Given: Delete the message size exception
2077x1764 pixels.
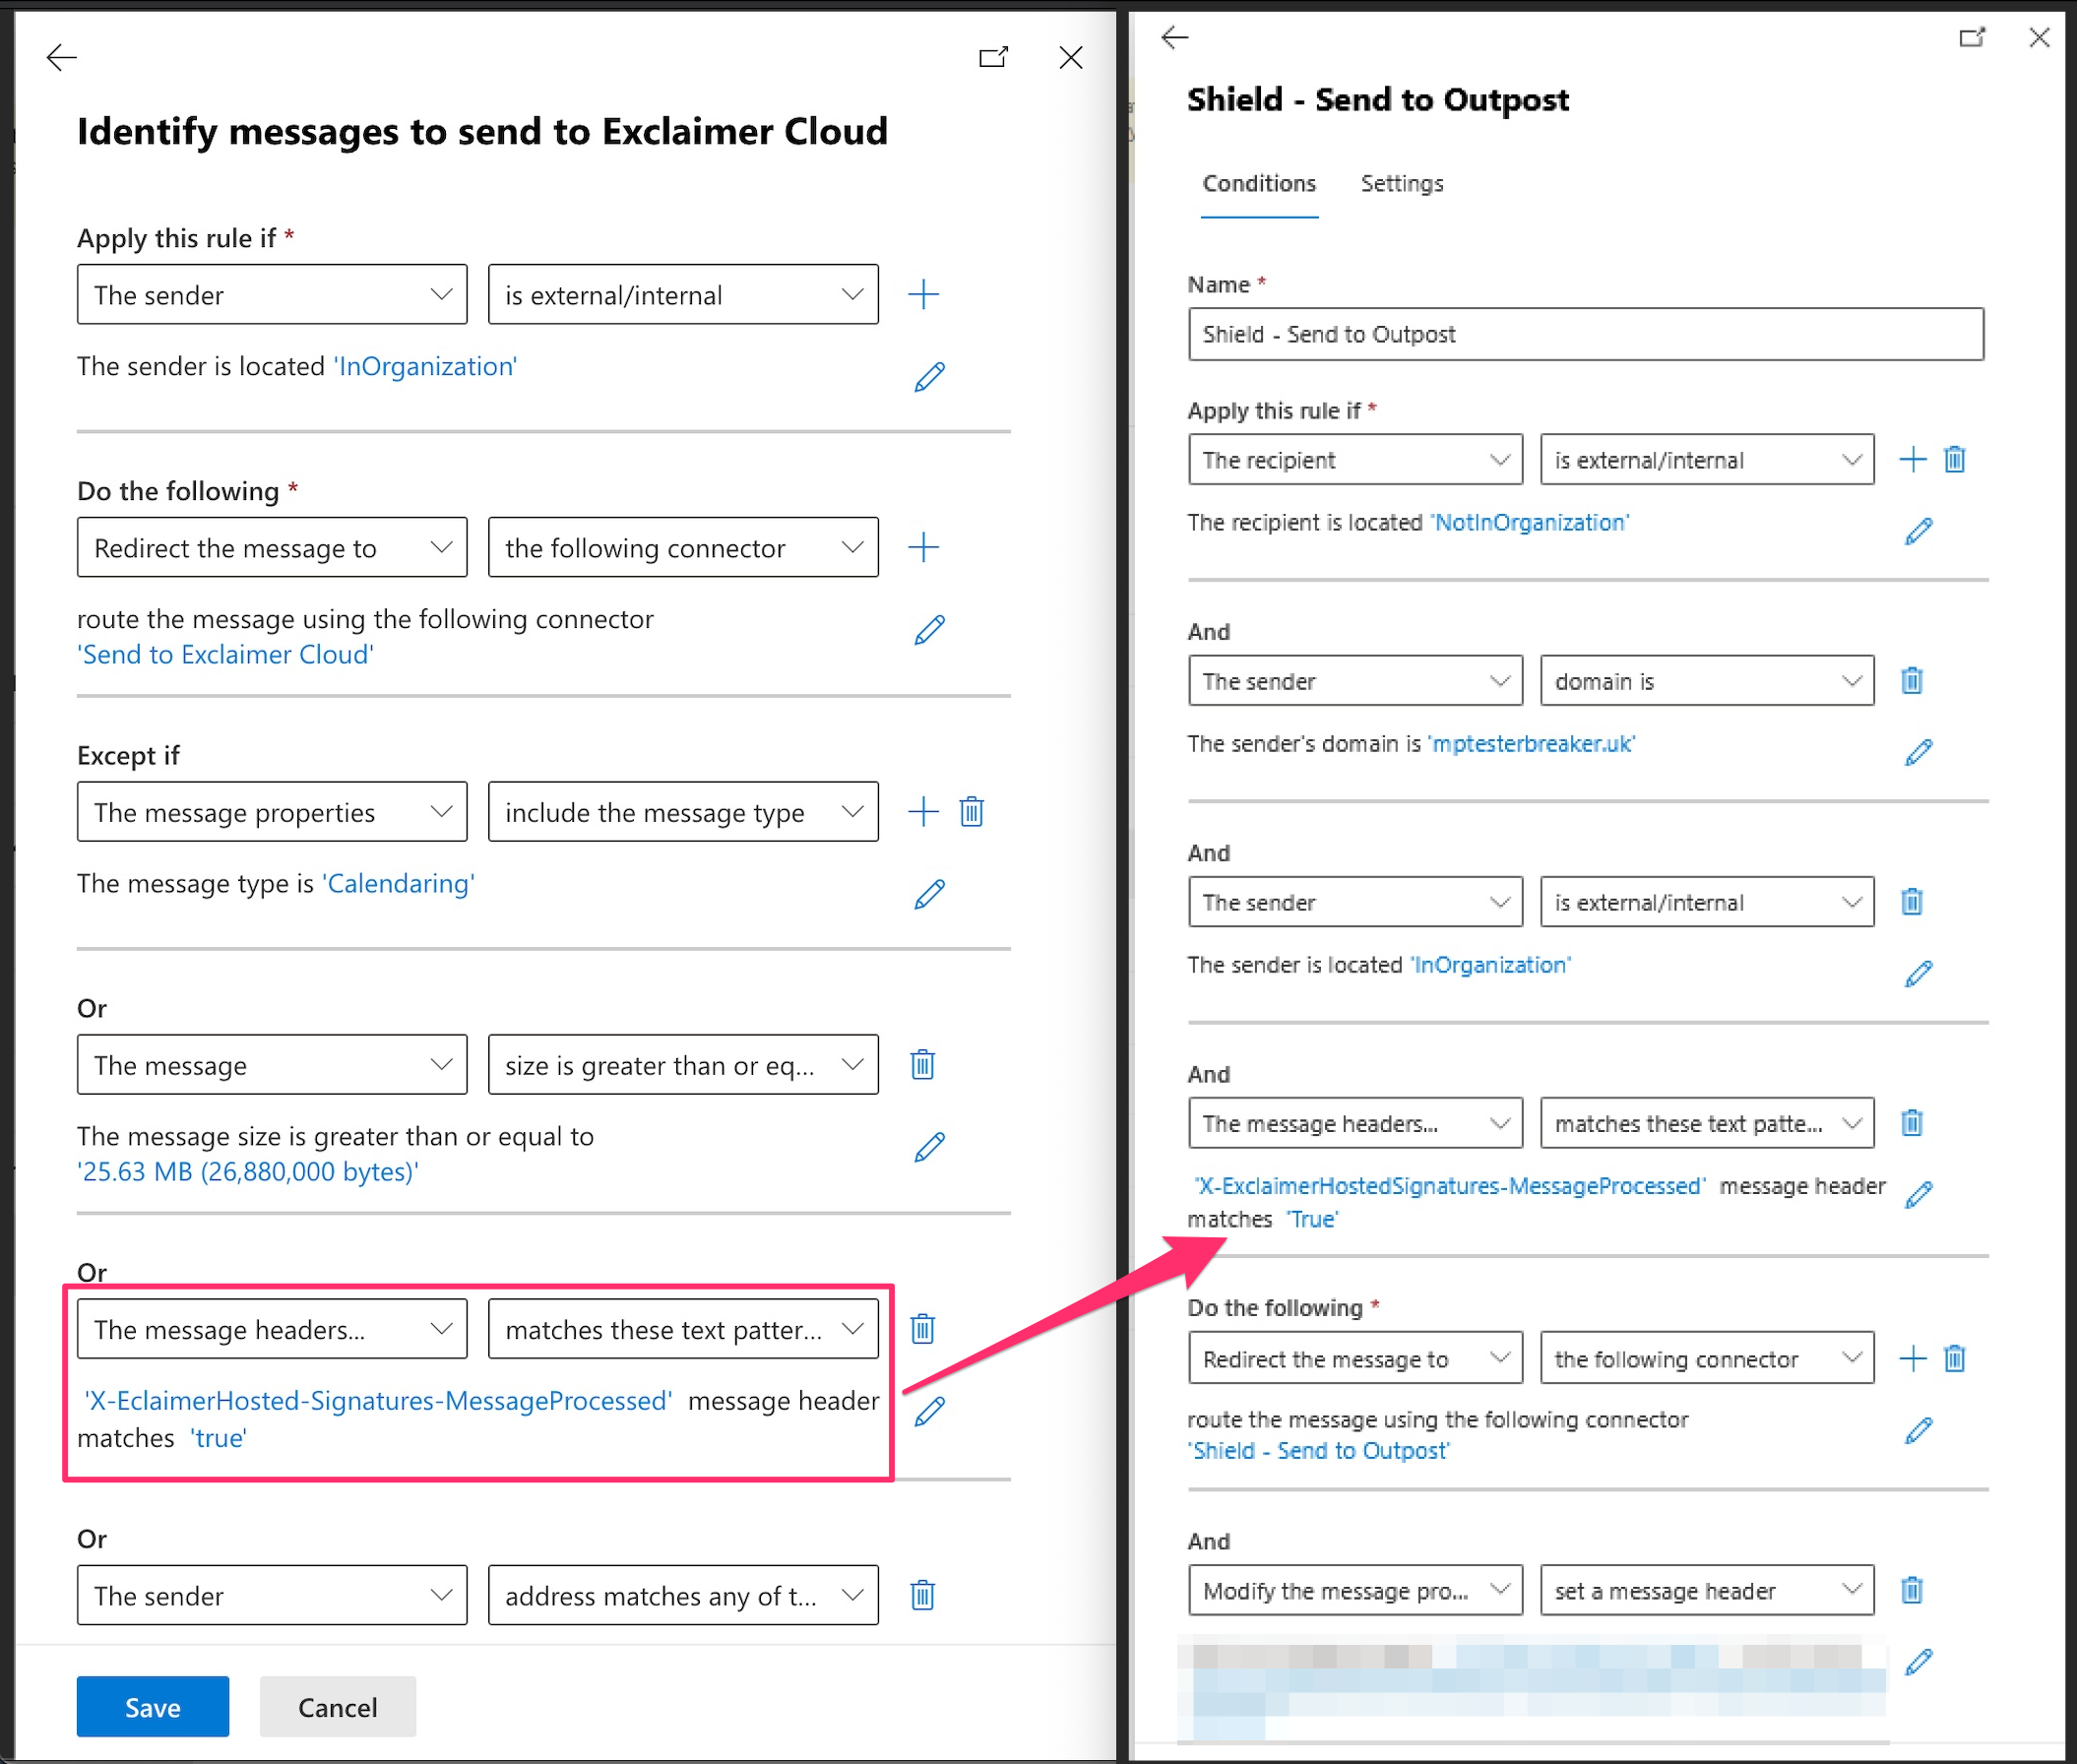Looking at the screenshot, I should pyautogui.click(x=922, y=1064).
